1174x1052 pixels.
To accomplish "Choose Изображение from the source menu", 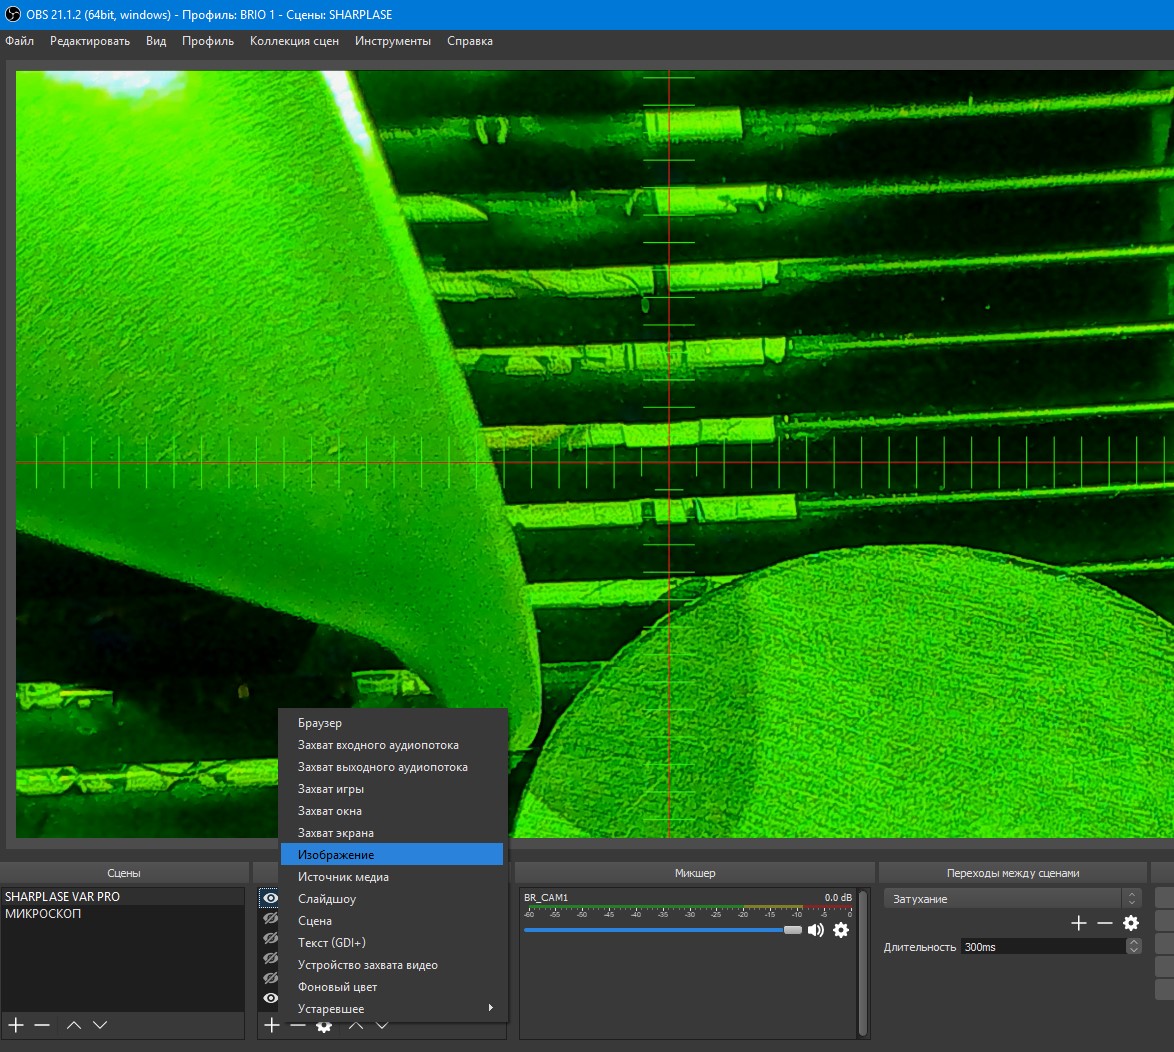I will pos(392,855).
